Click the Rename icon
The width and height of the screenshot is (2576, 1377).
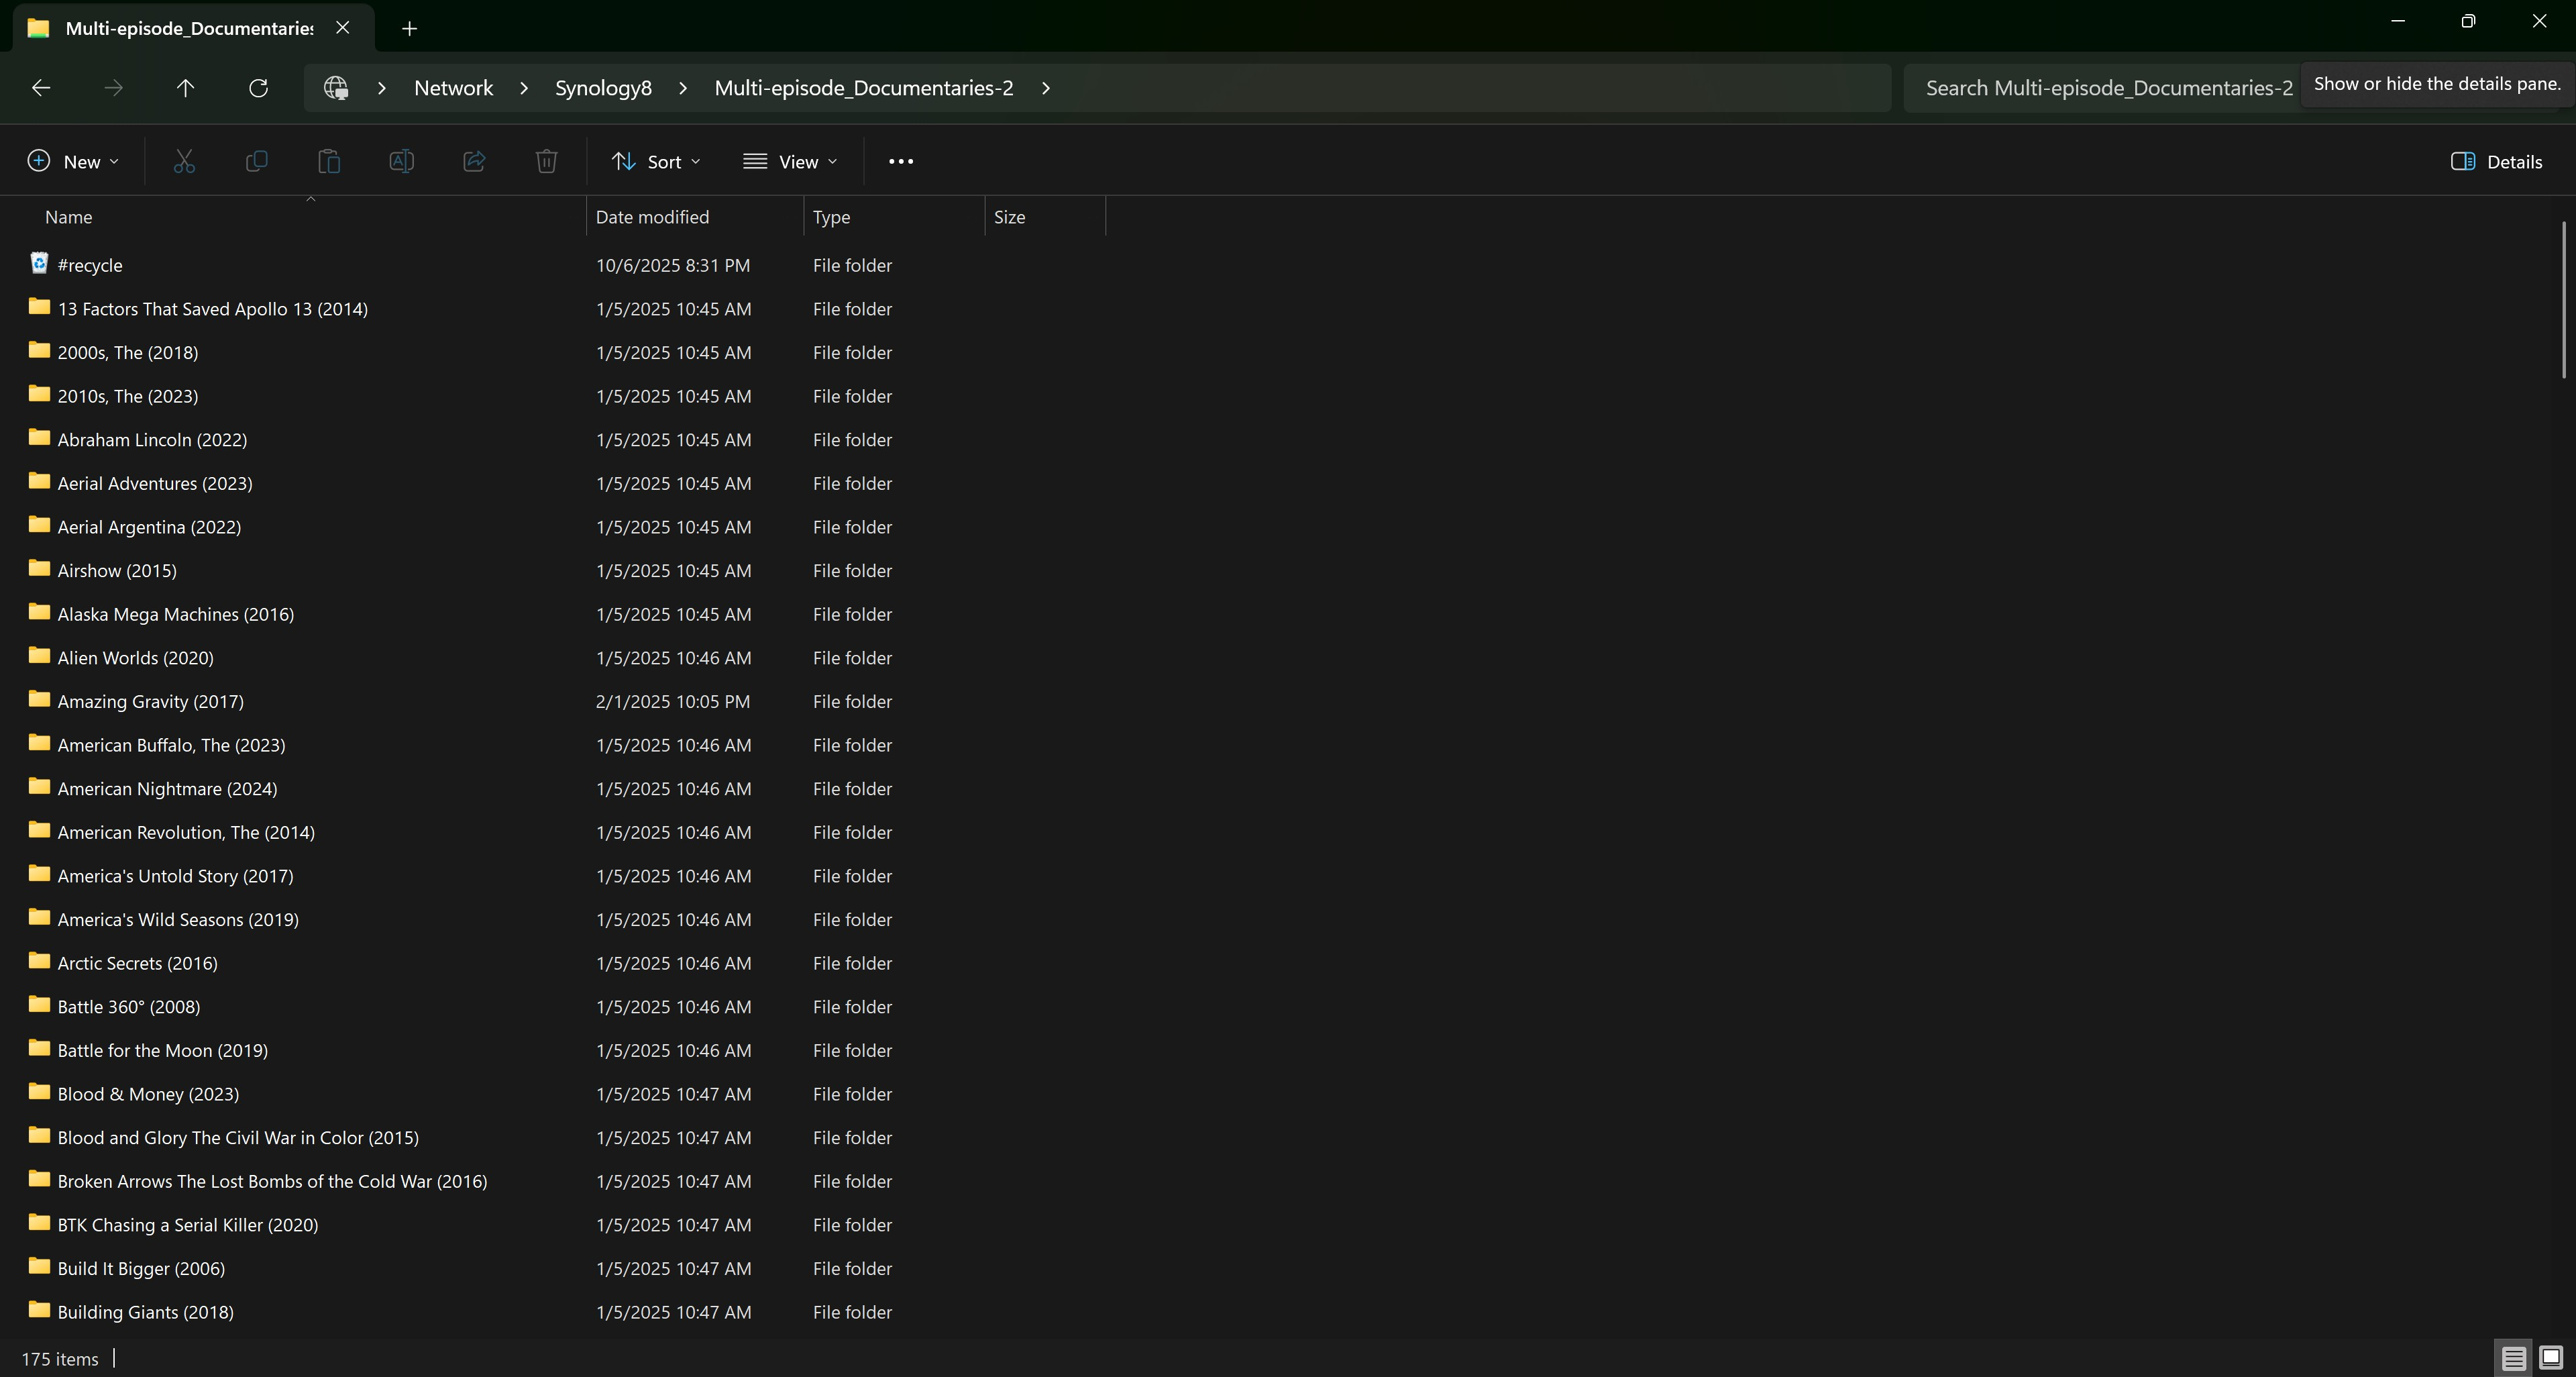401,161
